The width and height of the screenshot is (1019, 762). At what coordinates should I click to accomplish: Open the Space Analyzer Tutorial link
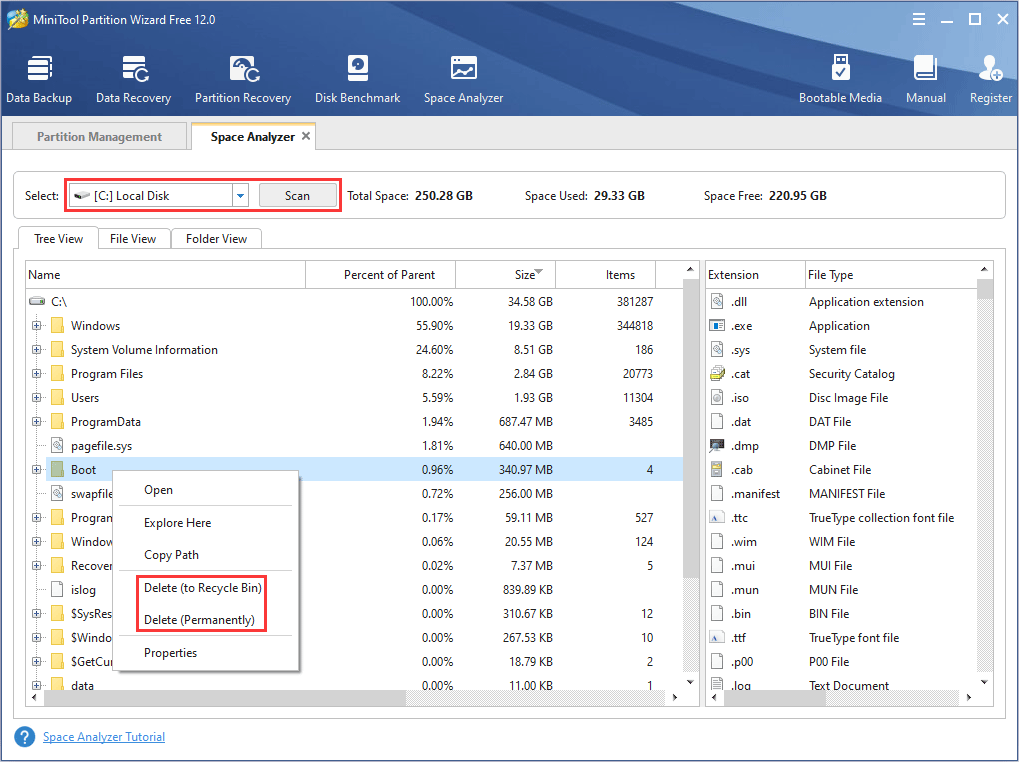[104, 737]
